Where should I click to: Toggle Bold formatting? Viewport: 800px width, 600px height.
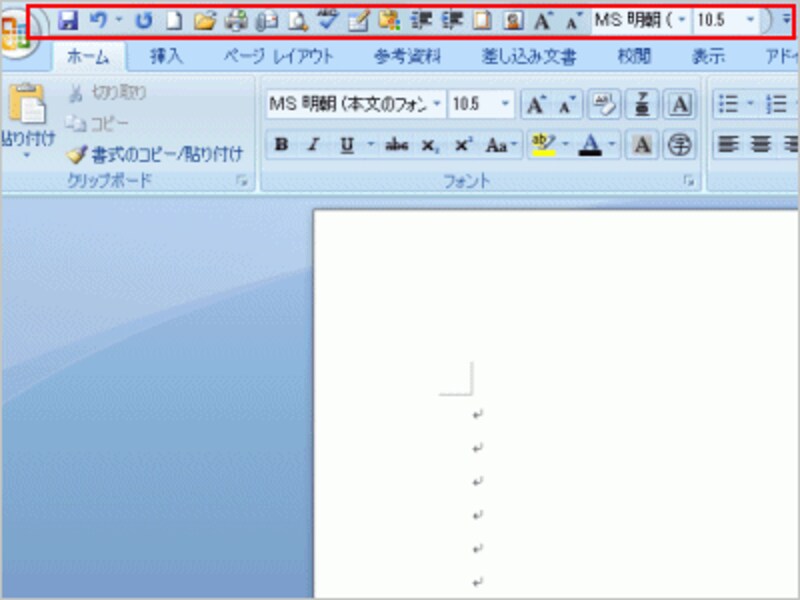[282, 145]
